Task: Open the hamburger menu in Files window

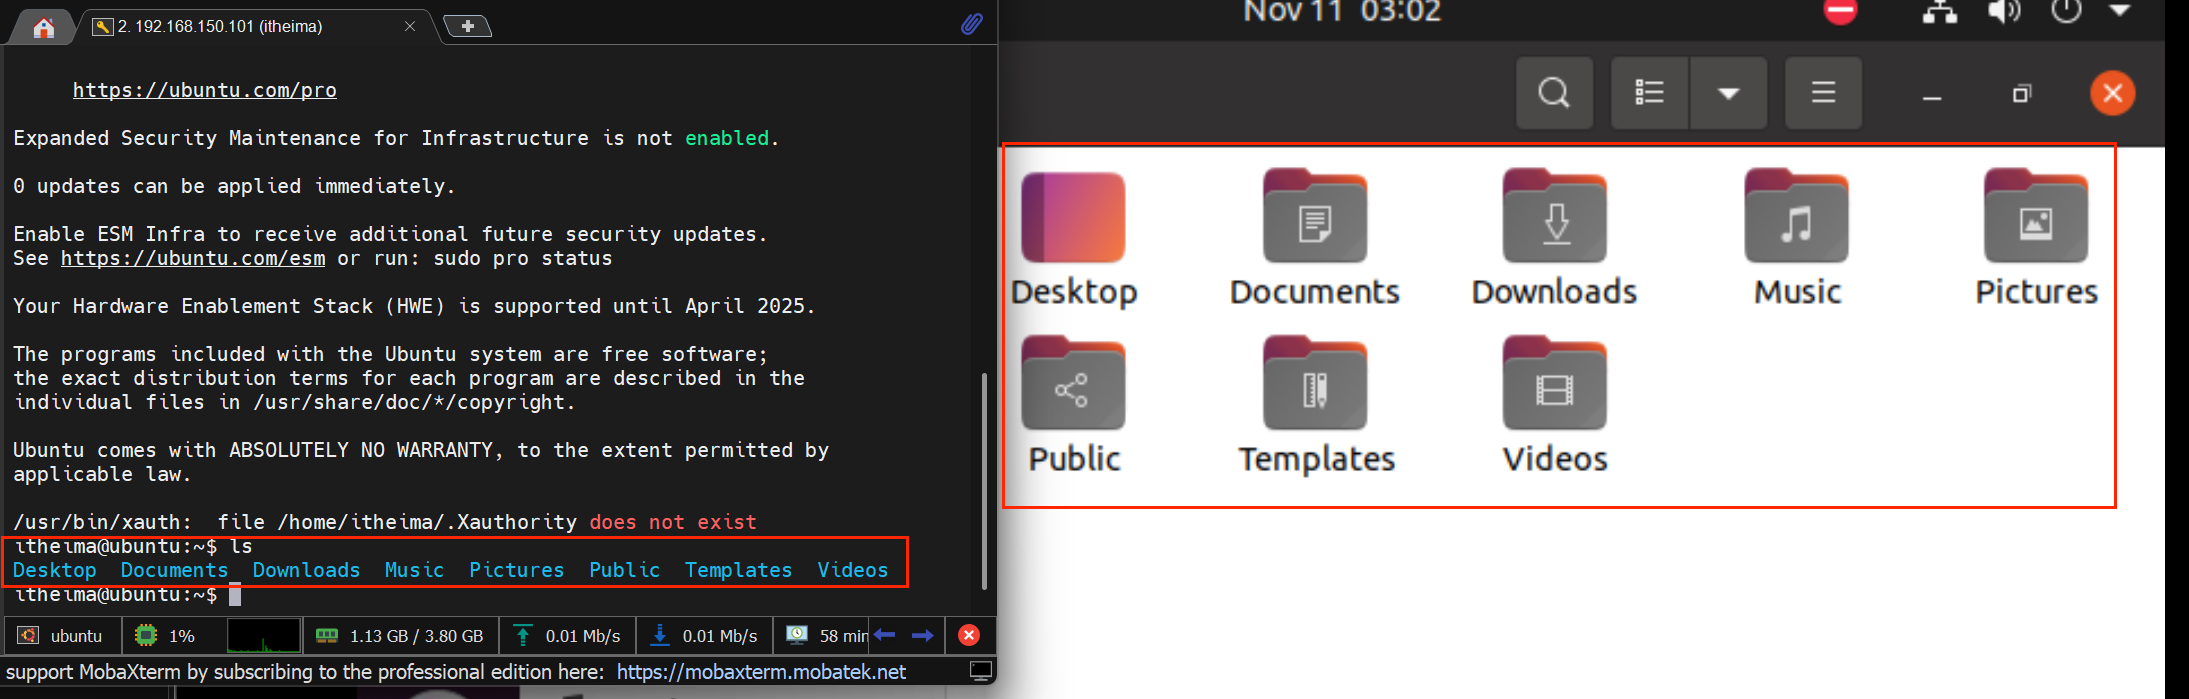Action: coord(1823,93)
